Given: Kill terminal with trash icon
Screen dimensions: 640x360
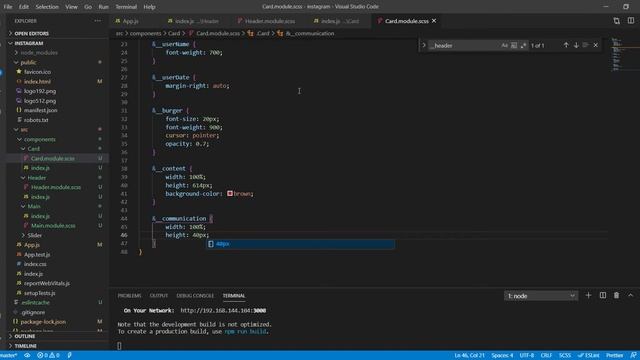Looking at the screenshot, I should 616,295.
